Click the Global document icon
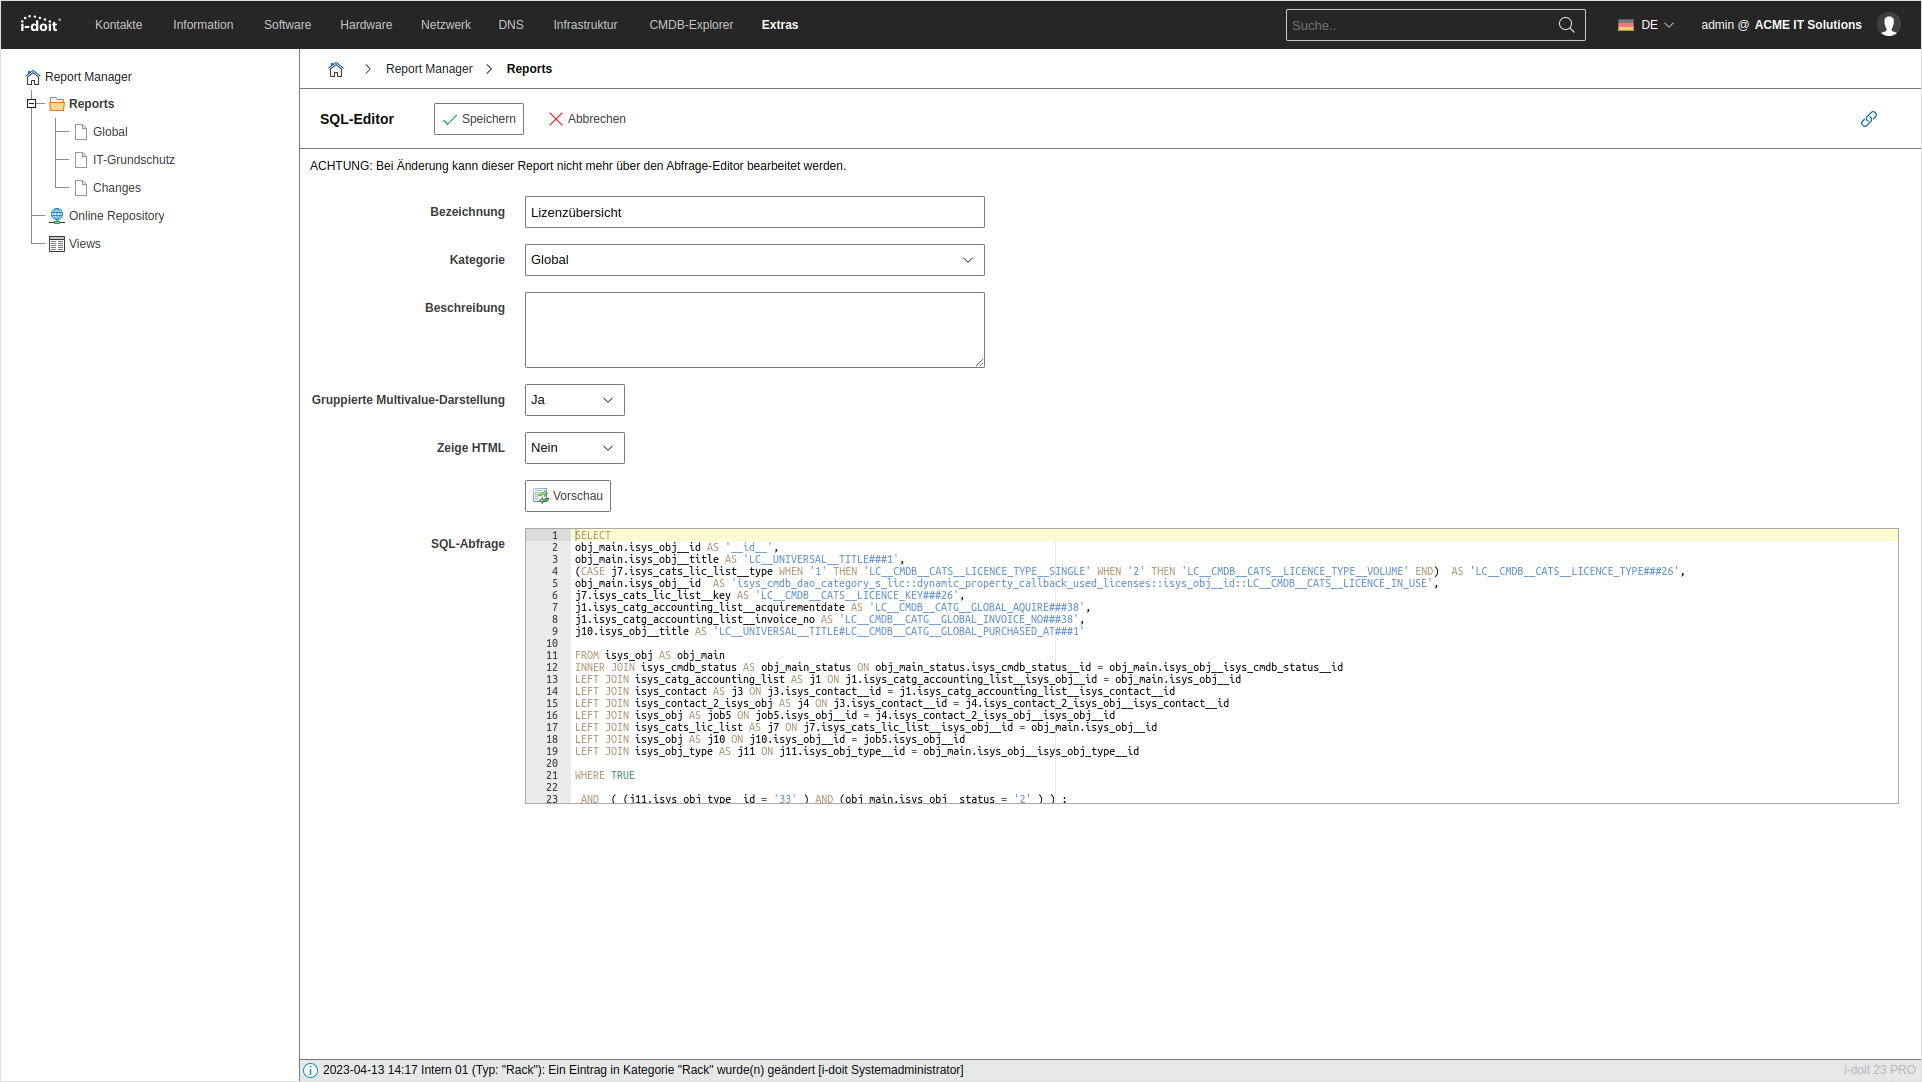This screenshot has width=1922, height=1082. coord(81,132)
